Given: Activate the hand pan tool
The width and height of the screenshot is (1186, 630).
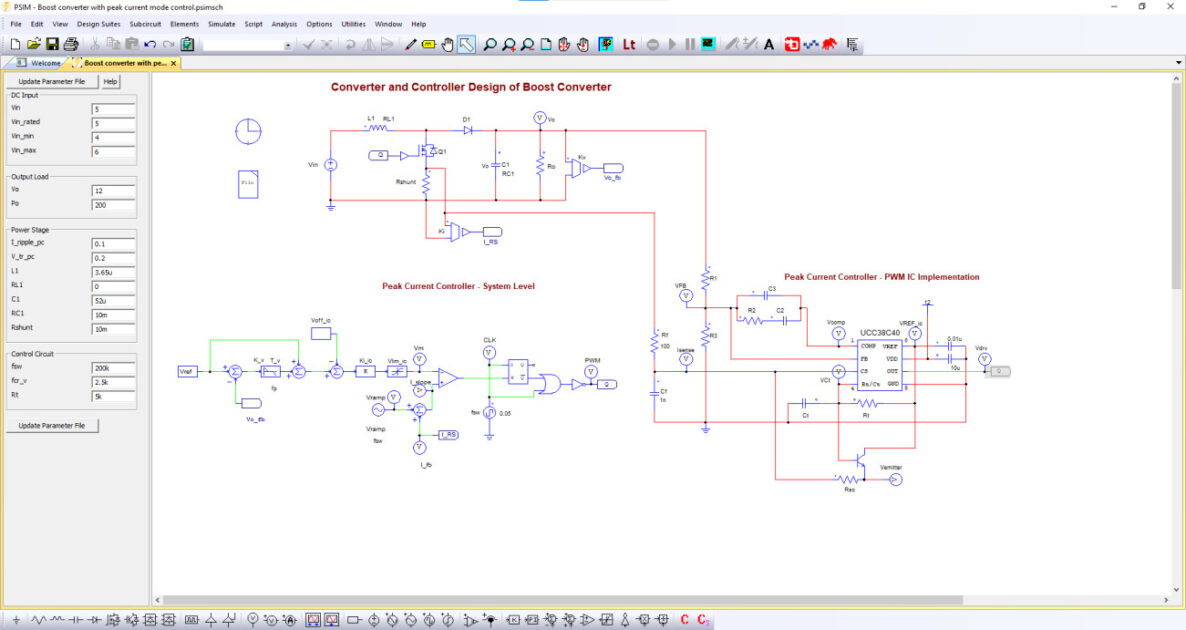Looking at the screenshot, I should pos(447,44).
